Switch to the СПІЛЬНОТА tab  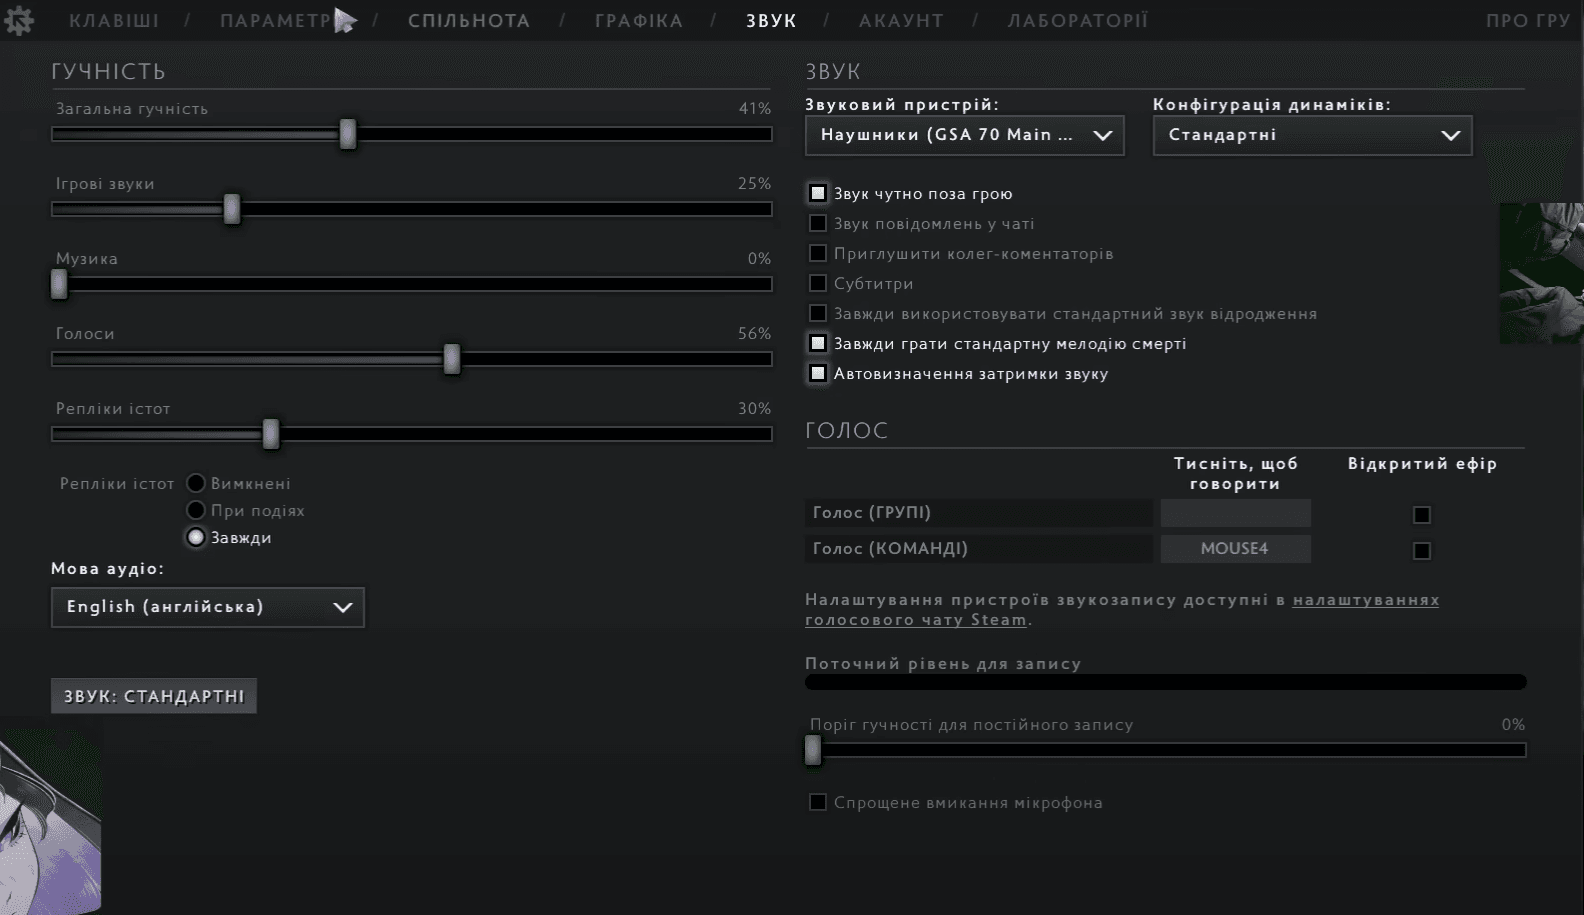(x=469, y=21)
